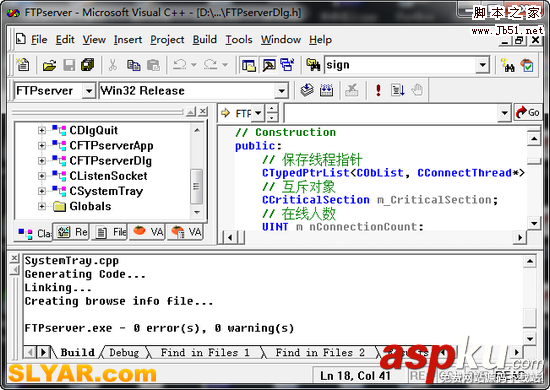
Task: Click the output pane scroll down arrow
Action: click(x=530, y=339)
